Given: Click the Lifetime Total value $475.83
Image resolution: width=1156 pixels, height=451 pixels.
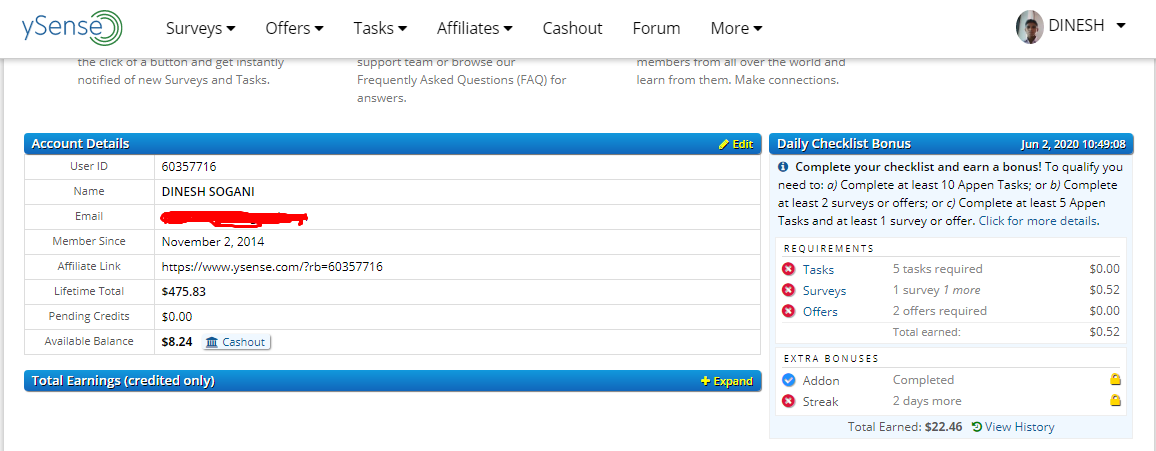Looking at the screenshot, I should (184, 291).
